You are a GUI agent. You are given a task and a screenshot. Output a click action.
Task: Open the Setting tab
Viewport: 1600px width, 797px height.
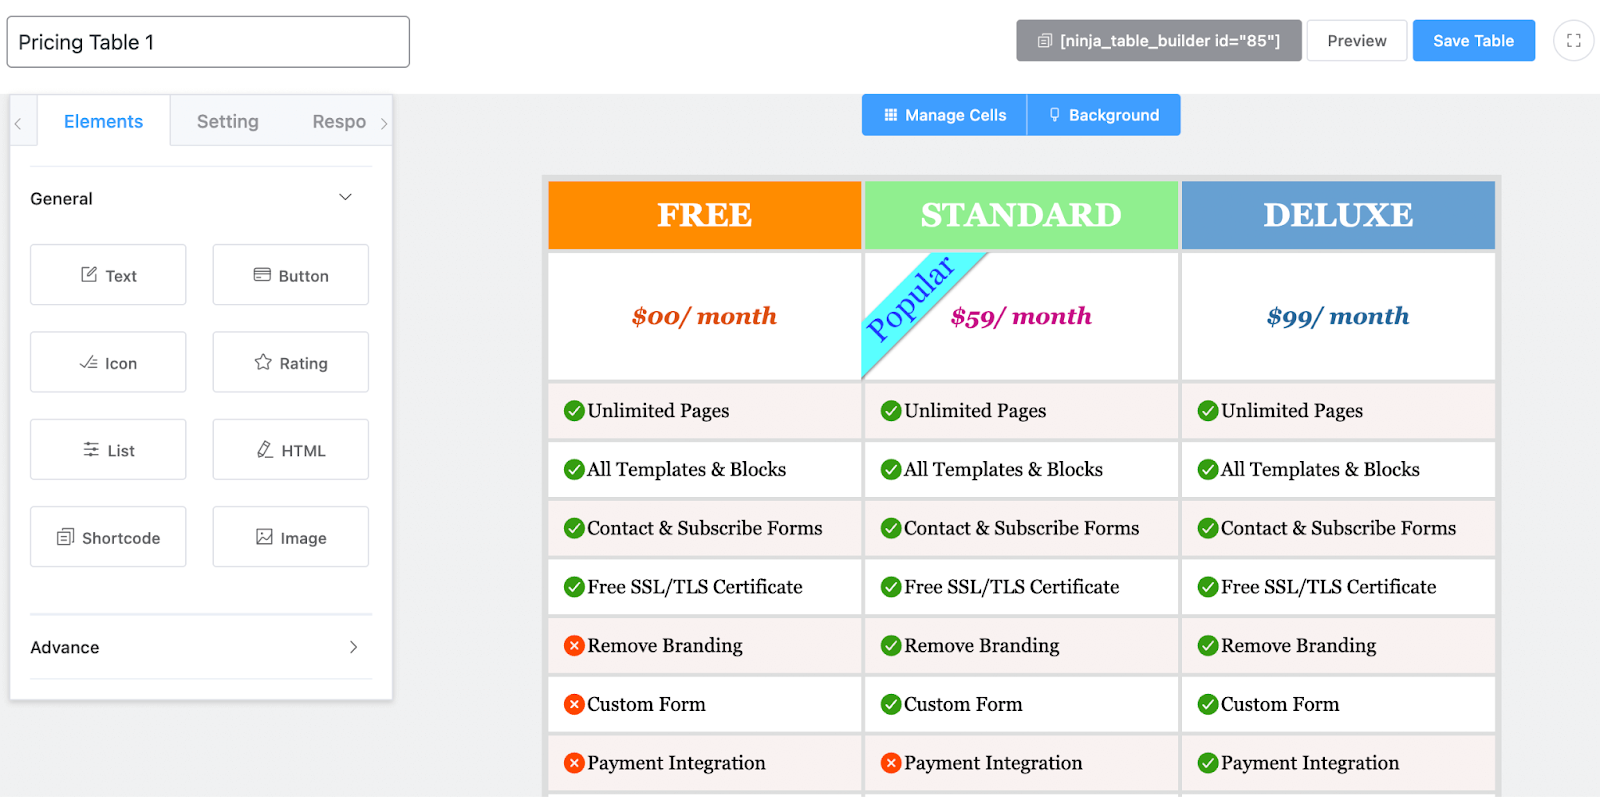tap(227, 121)
